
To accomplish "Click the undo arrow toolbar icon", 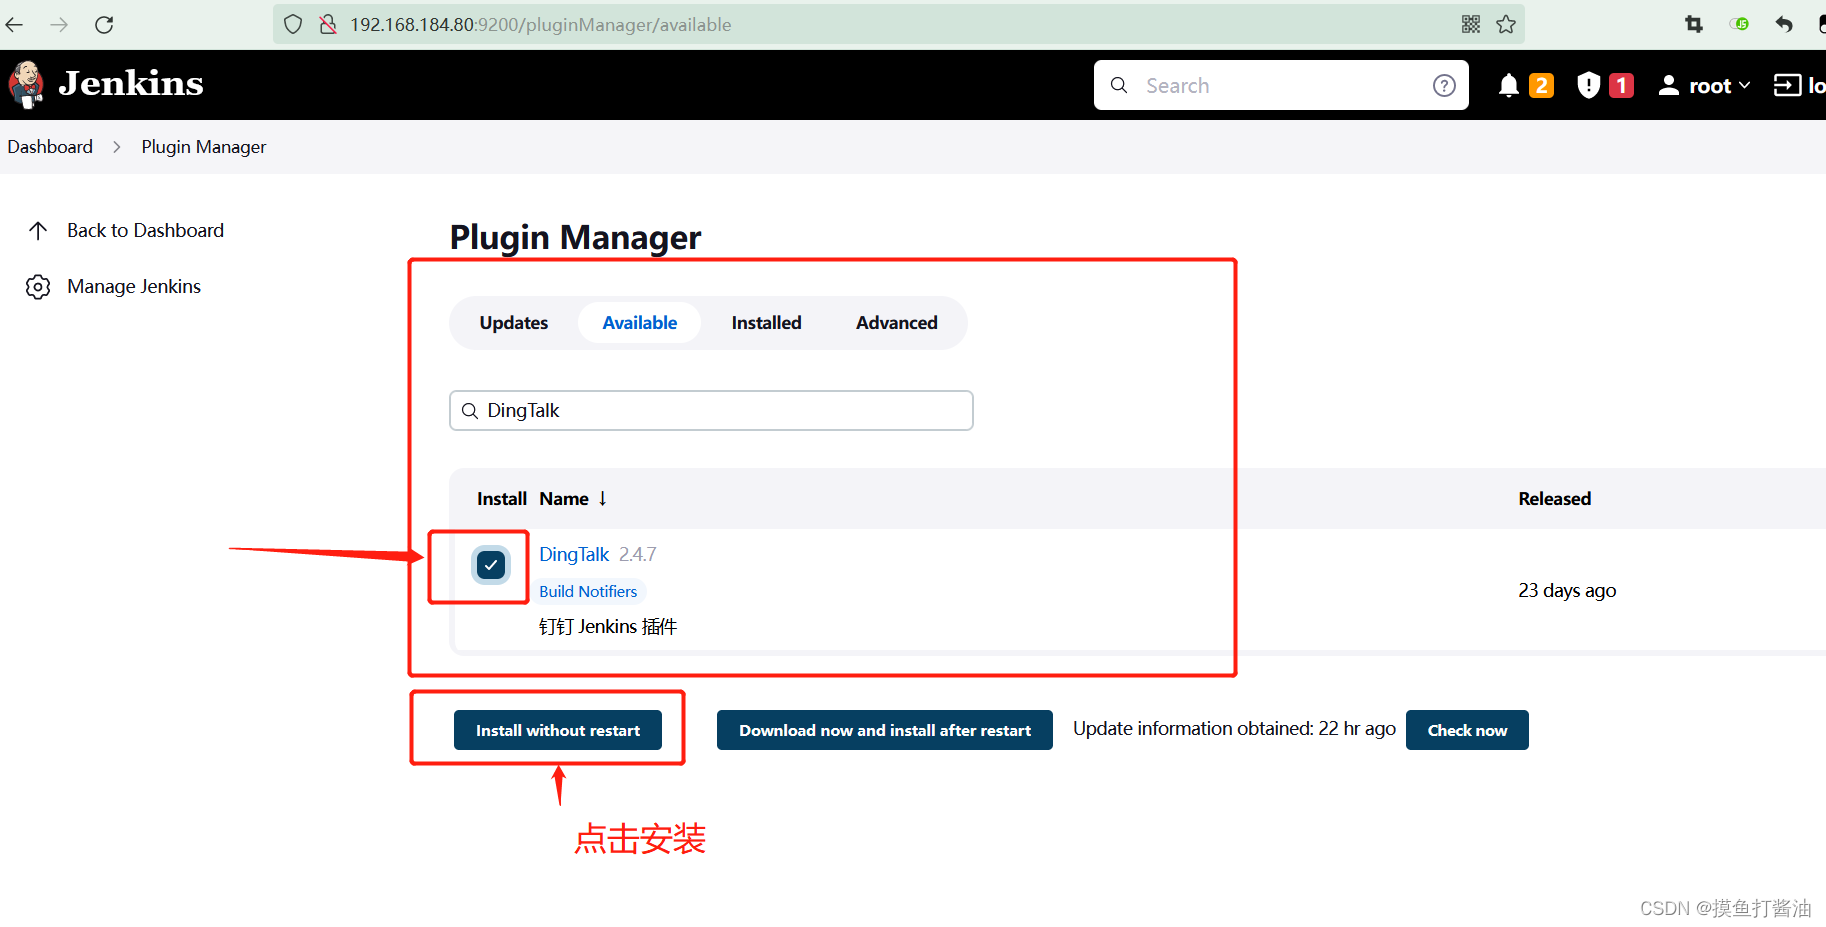I will 1784,24.
